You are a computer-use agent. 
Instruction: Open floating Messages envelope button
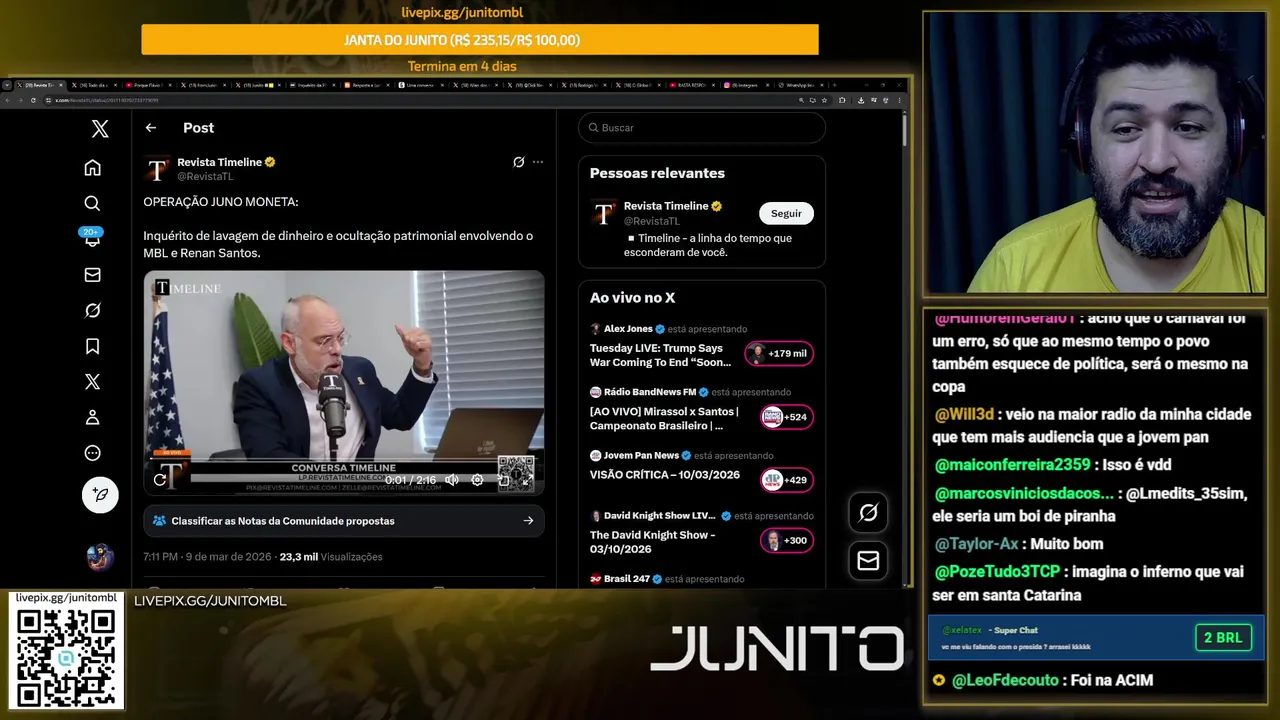pyautogui.click(x=868, y=561)
